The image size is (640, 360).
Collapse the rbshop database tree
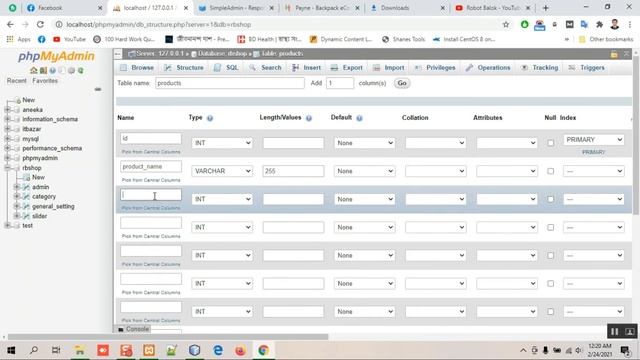click(7, 168)
